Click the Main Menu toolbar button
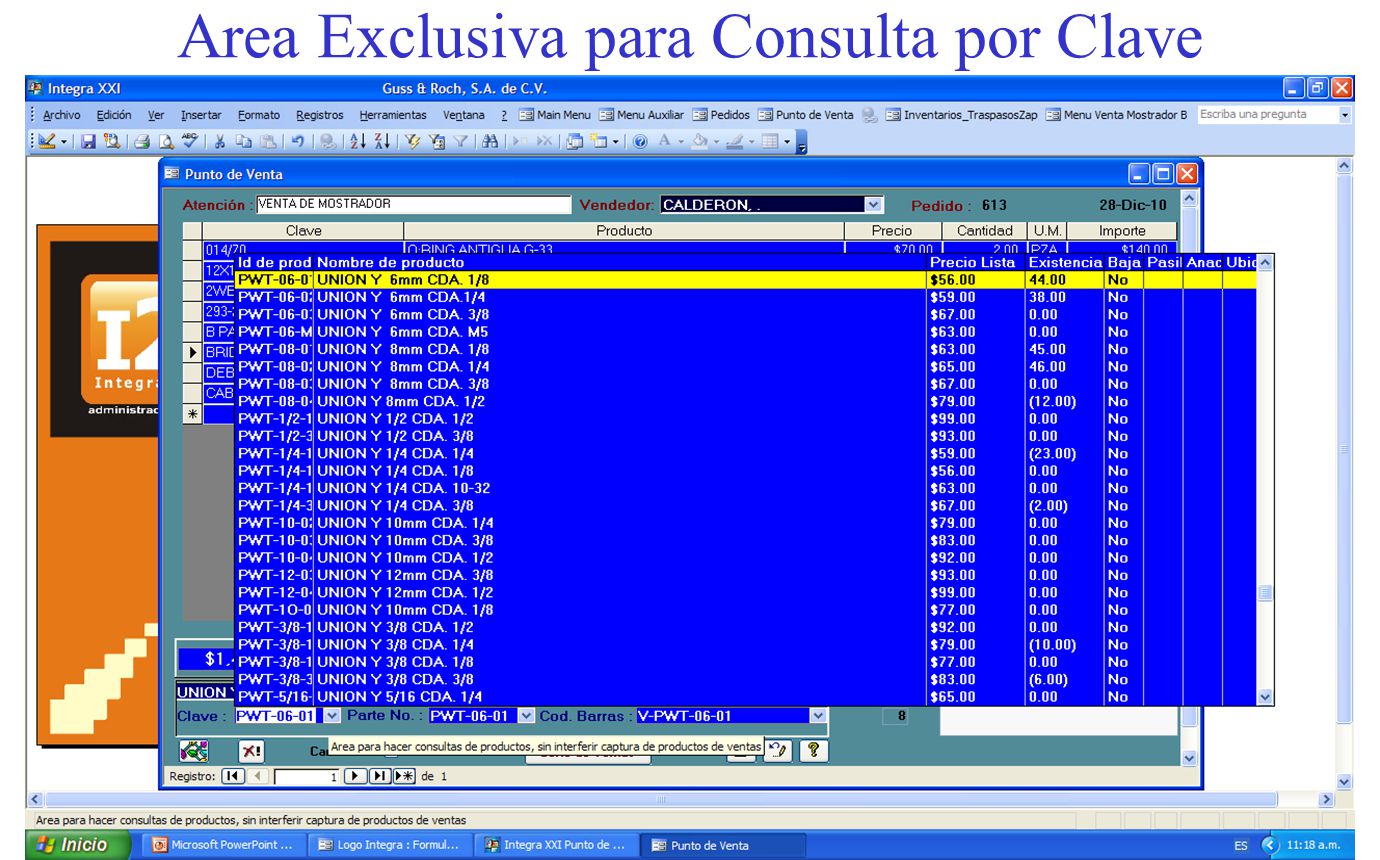 tap(555, 115)
